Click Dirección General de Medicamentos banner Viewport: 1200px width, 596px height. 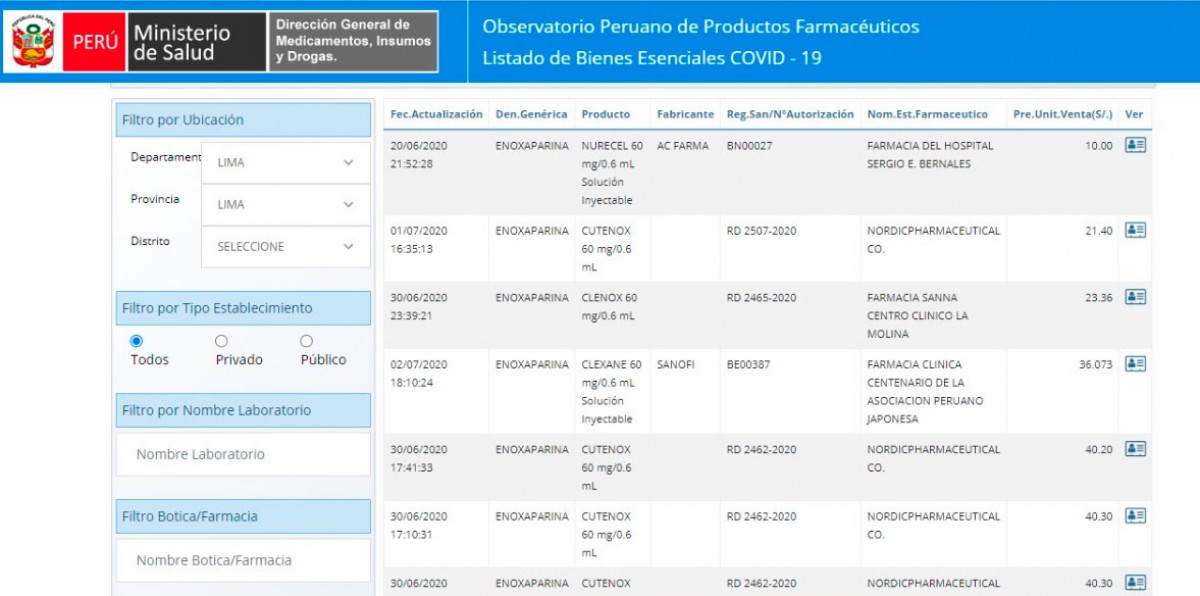353,41
